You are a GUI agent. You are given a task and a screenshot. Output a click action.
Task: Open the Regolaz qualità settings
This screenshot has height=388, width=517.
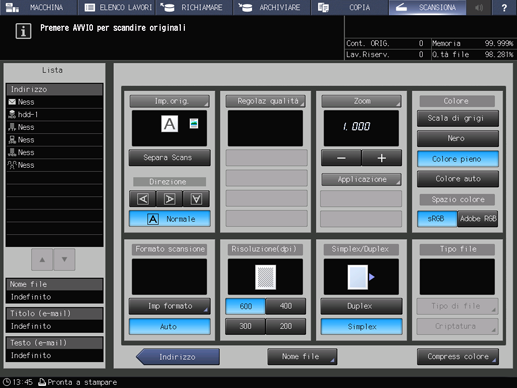pyautogui.click(x=265, y=101)
